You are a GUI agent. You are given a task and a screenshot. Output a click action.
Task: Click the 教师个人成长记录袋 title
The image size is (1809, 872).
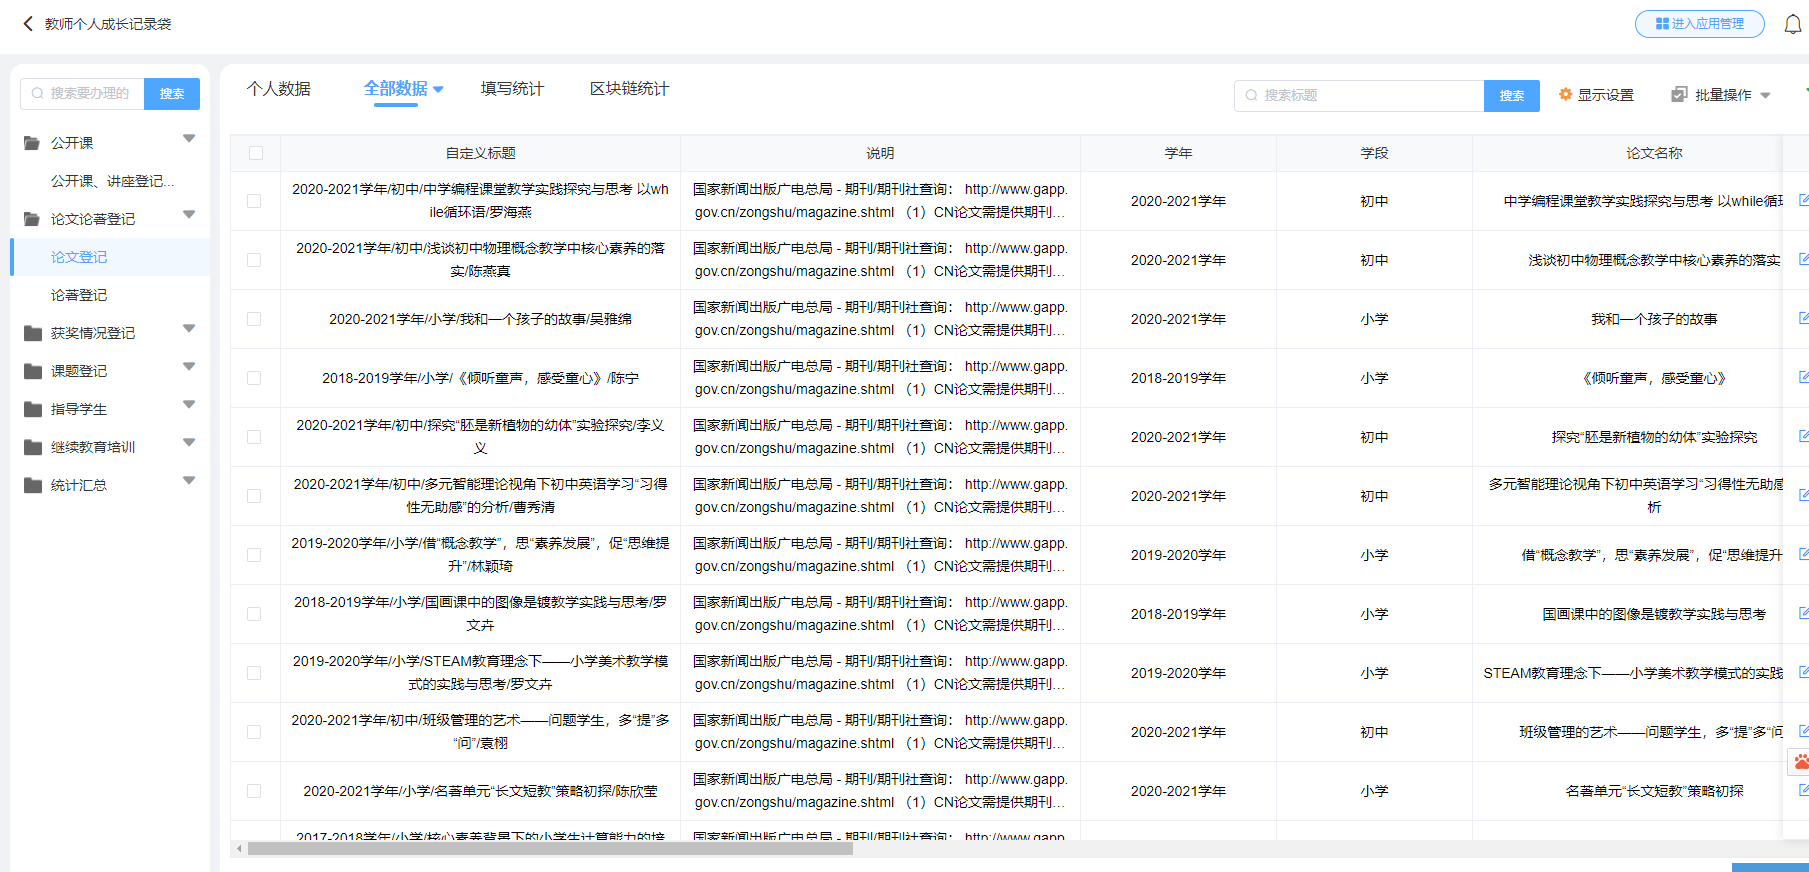coord(108,24)
